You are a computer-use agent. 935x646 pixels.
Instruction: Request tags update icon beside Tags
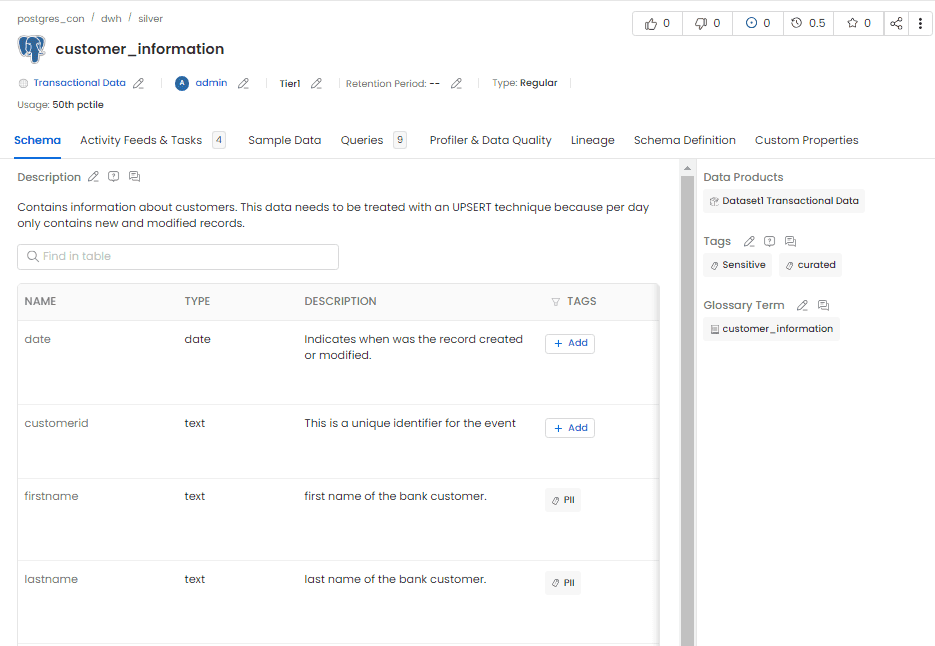click(x=769, y=241)
